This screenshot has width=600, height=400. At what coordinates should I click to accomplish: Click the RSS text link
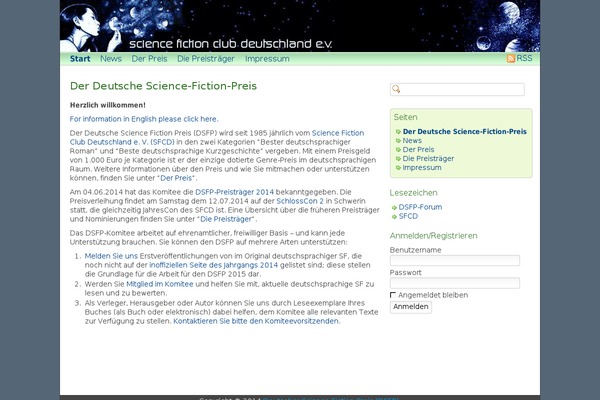point(524,58)
